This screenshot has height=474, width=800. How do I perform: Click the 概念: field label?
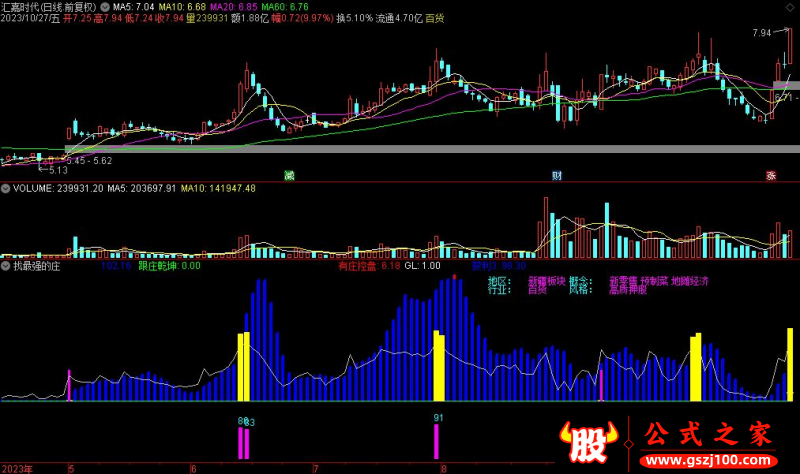tap(581, 281)
